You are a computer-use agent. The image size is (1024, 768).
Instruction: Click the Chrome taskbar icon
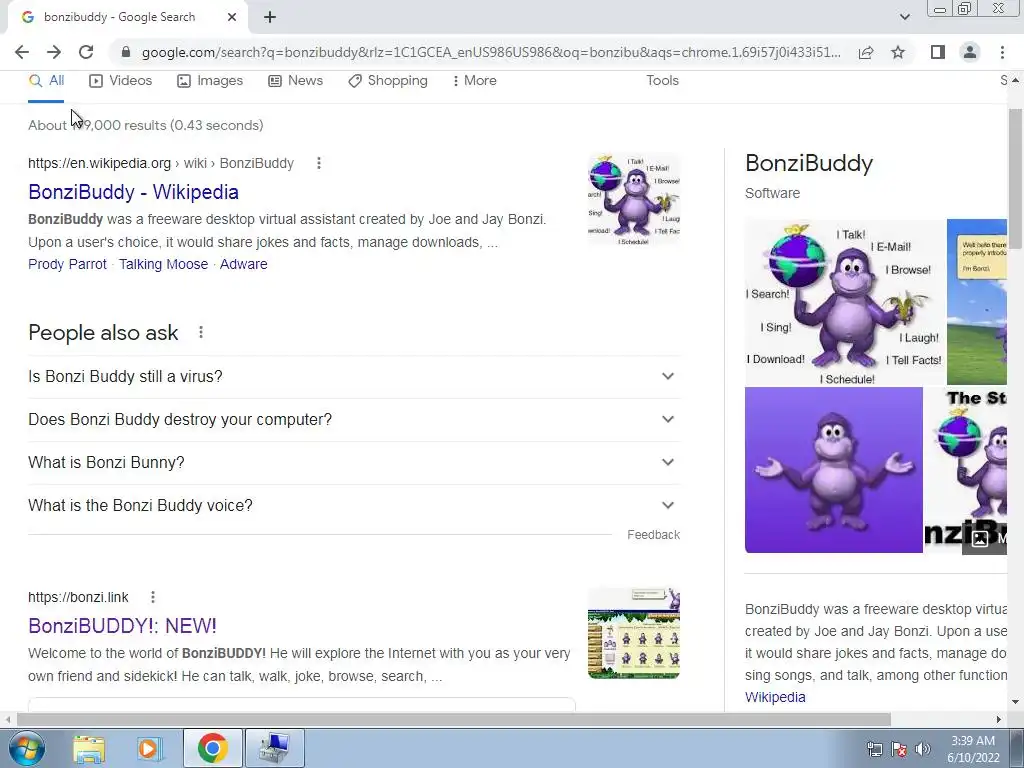coord(212,748)
